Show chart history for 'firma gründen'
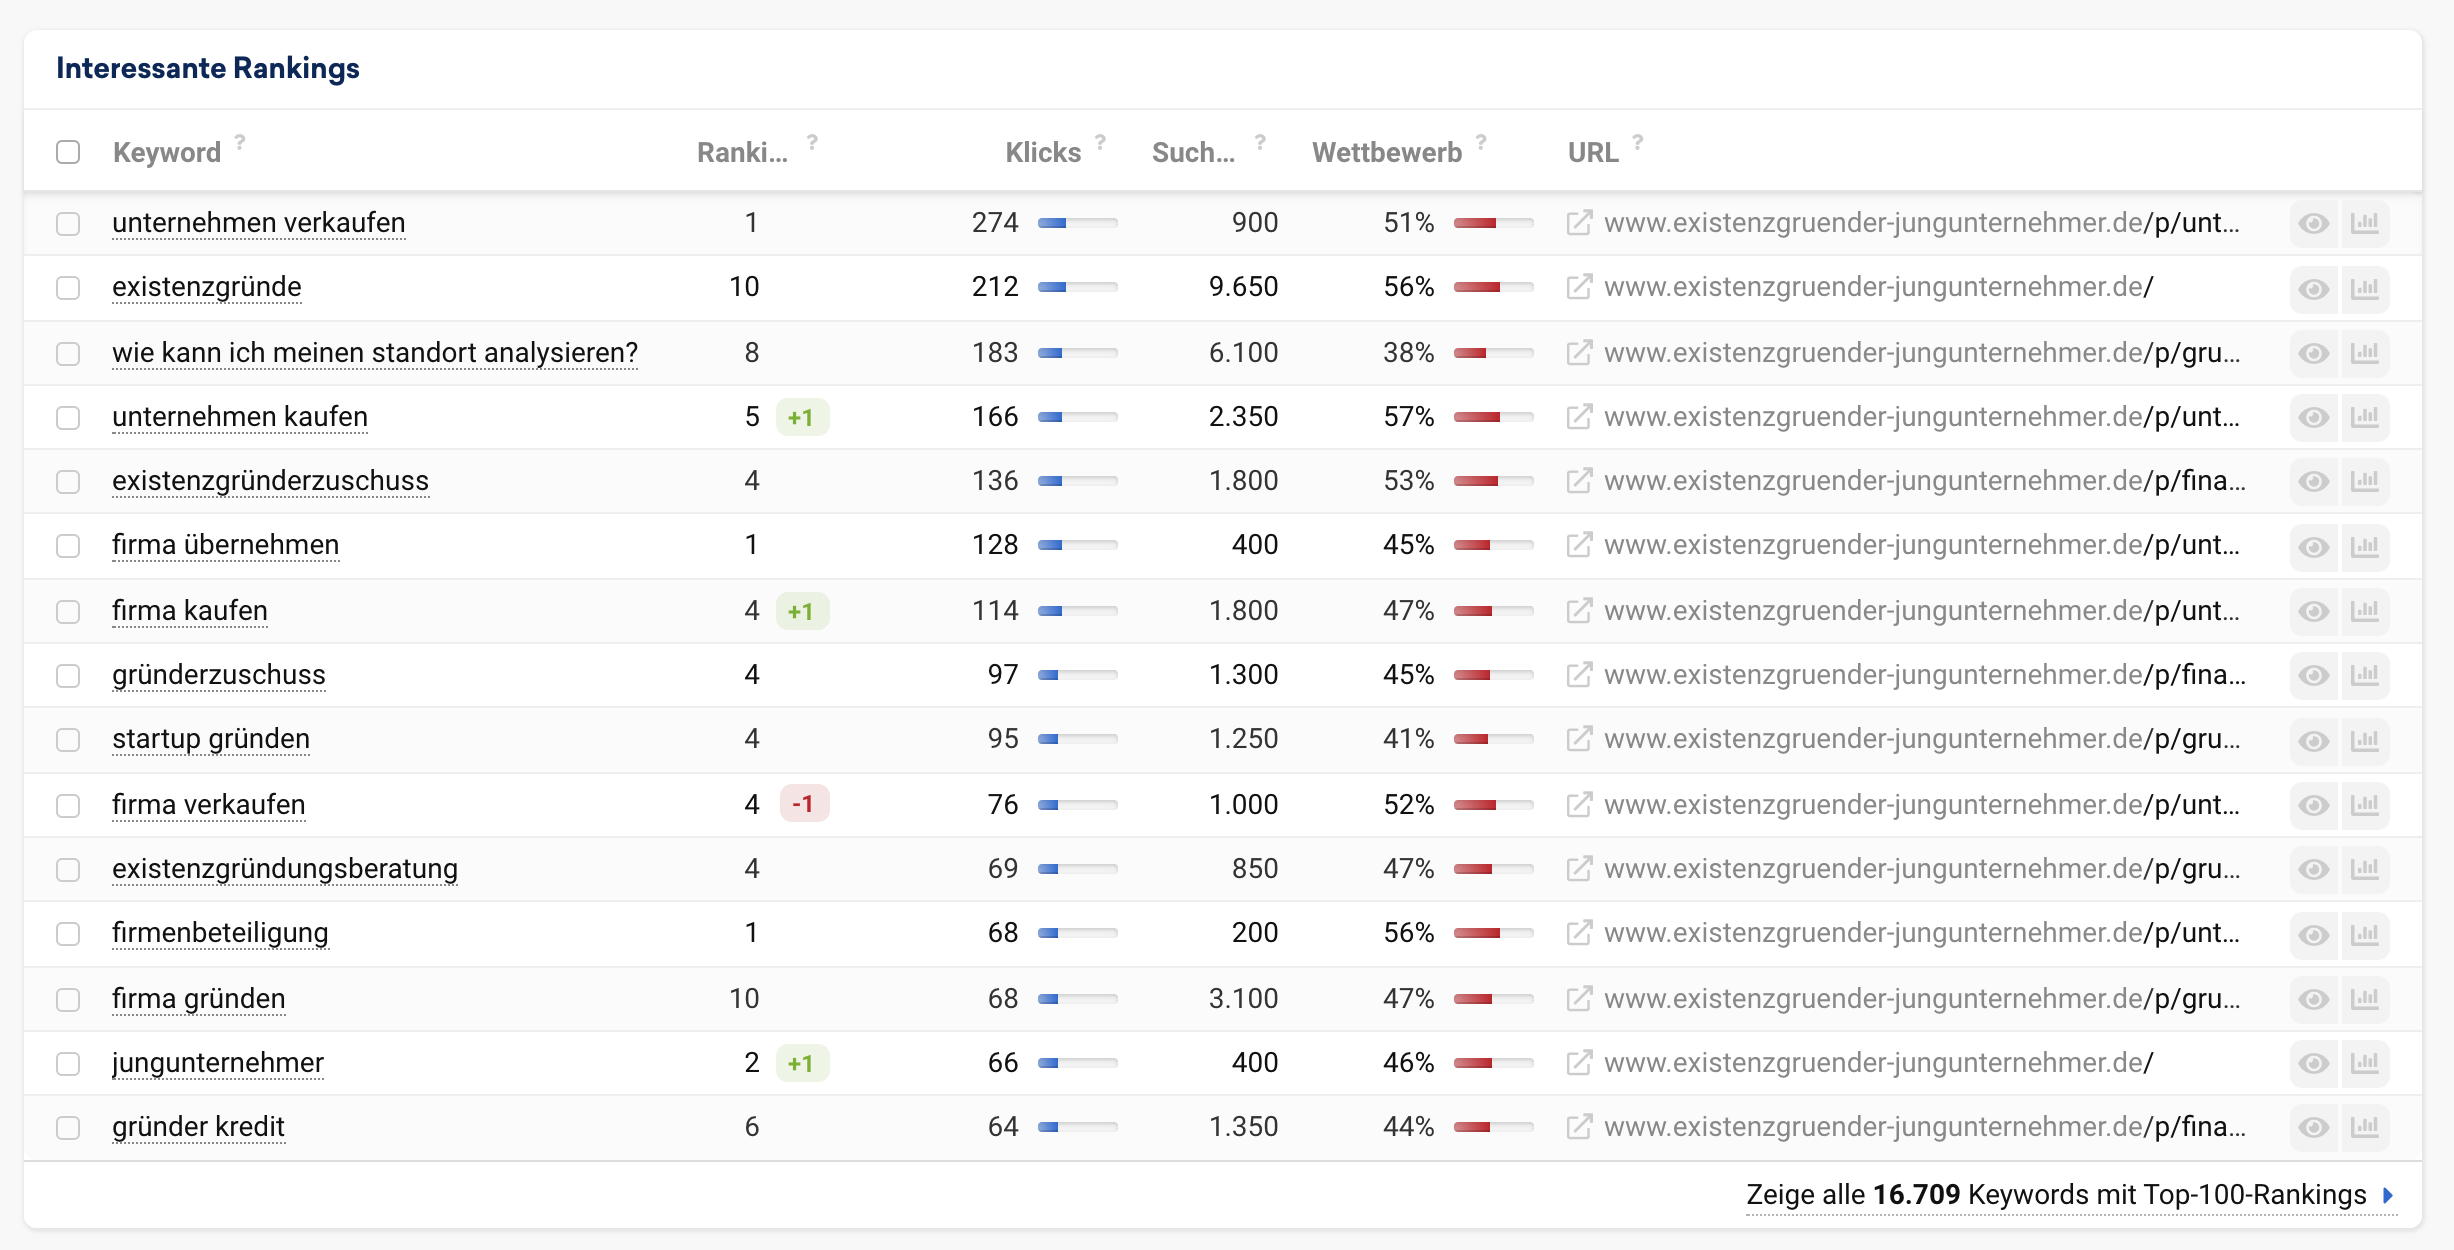Screen dimensions: 2454x1250 point(2365,999)
